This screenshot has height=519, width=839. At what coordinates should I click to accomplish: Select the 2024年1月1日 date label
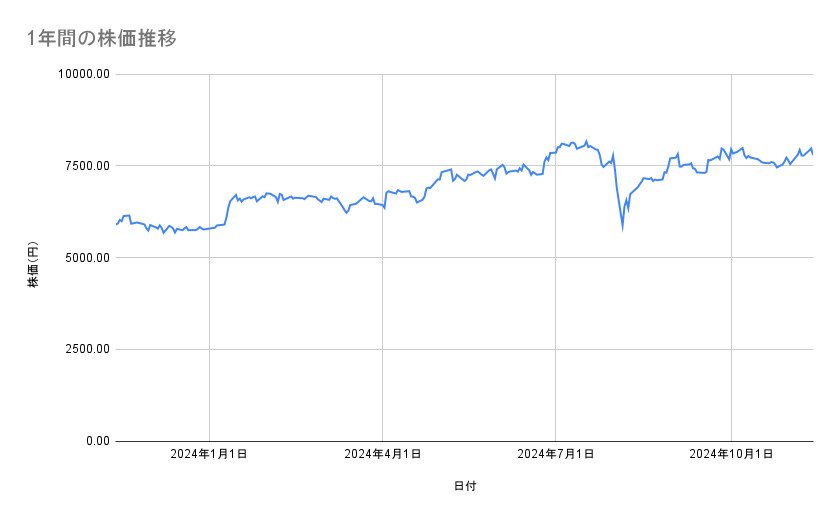click(x=209, y=455)
